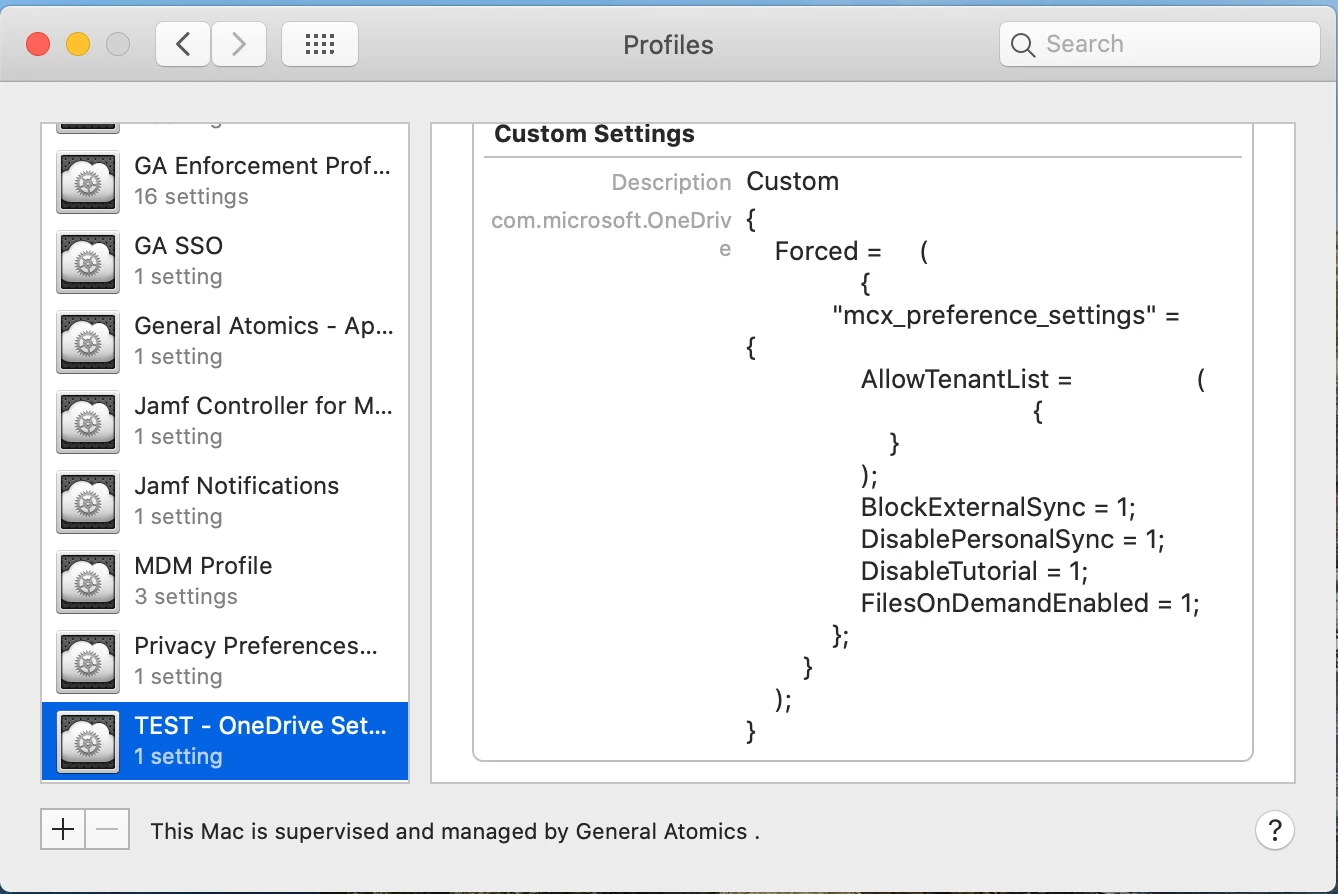Image resolution: width=1338 pixels, height=894 pixels.
Task: Go forward with the right chevron button
Action: (237, 44)
